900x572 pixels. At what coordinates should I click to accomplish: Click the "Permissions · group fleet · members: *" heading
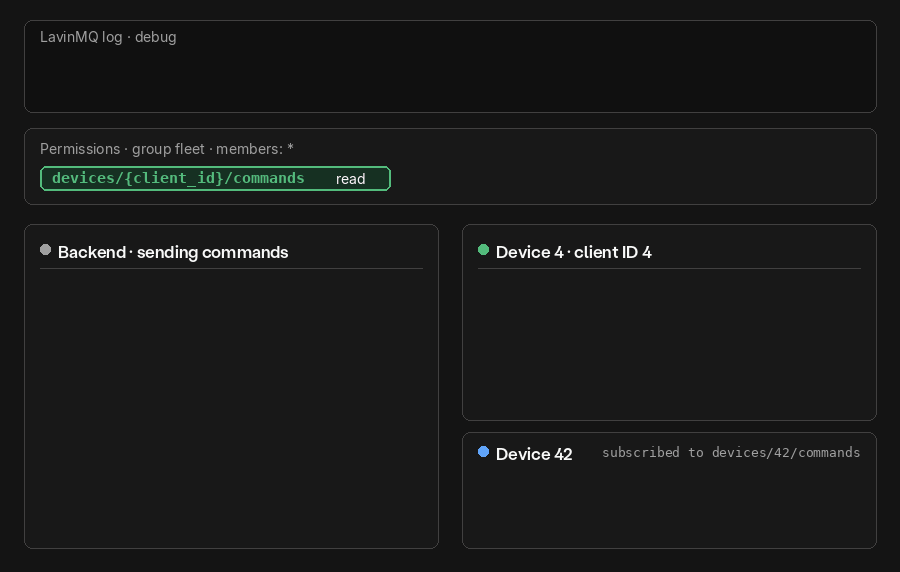tap(166, 149)
